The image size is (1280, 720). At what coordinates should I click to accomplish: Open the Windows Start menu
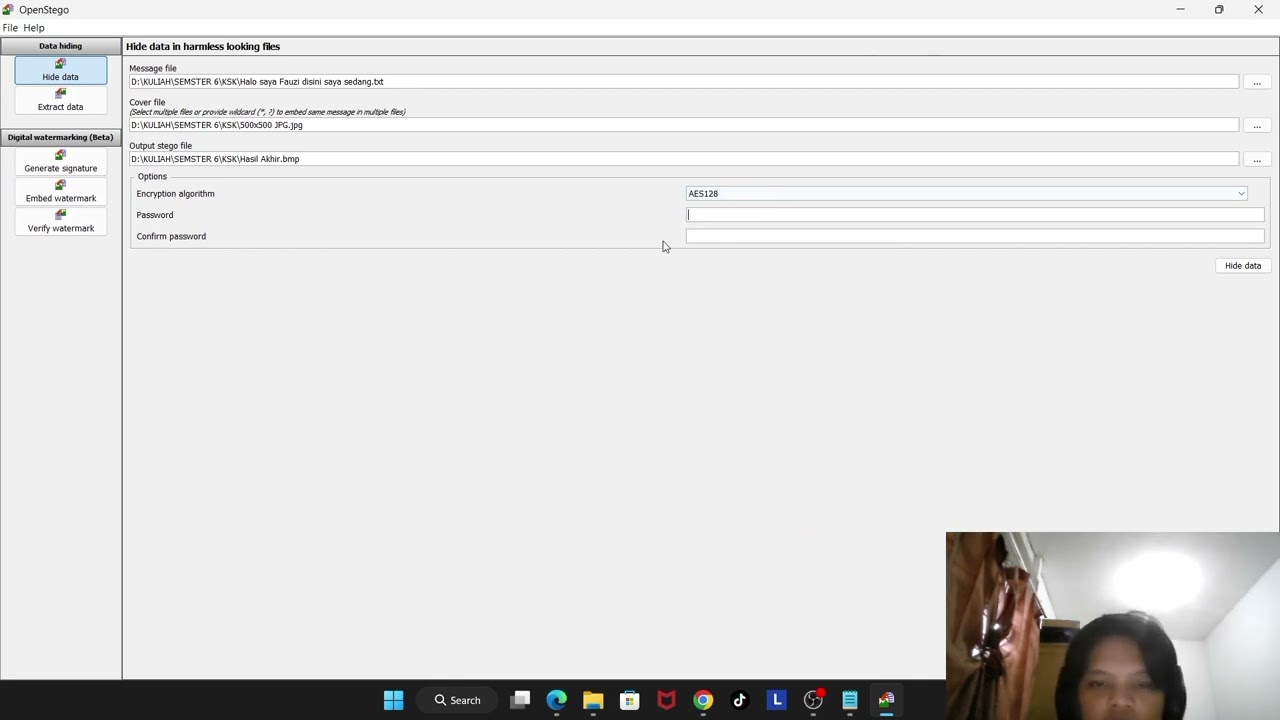point(393,700)
